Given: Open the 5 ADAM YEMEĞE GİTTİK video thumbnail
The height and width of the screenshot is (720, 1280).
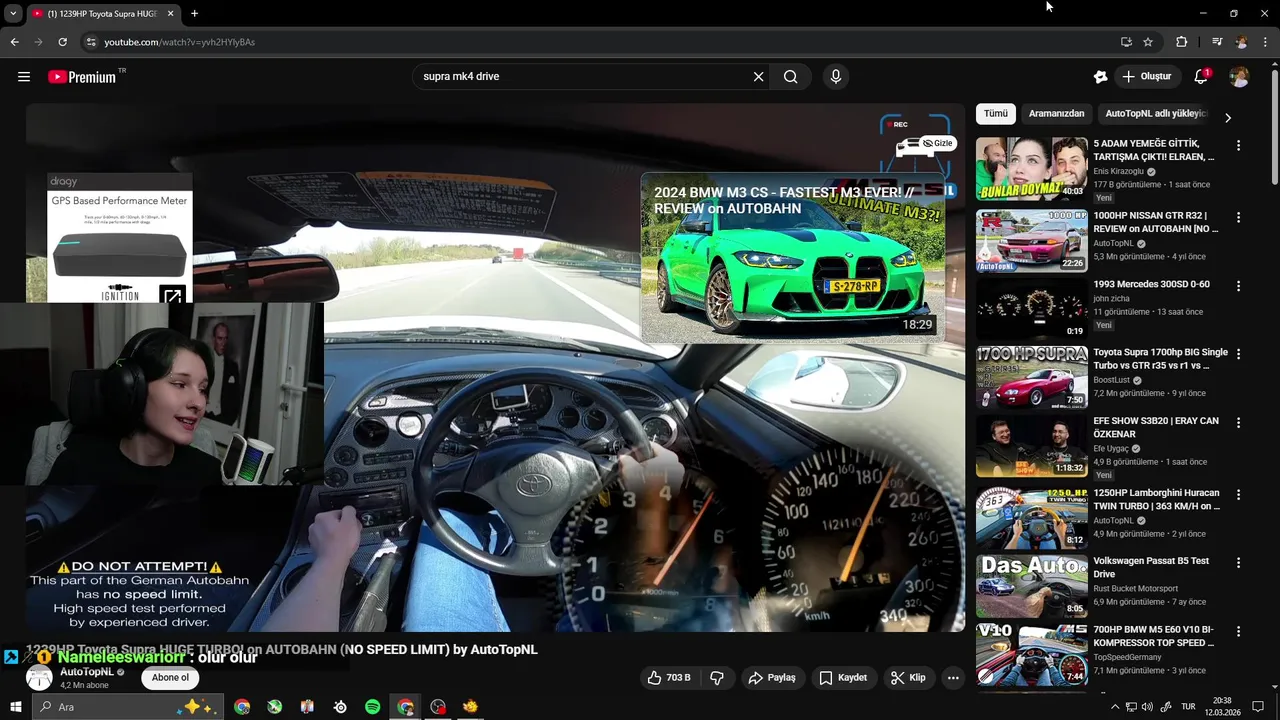Looking at the screenshot, I should 1031,169.
